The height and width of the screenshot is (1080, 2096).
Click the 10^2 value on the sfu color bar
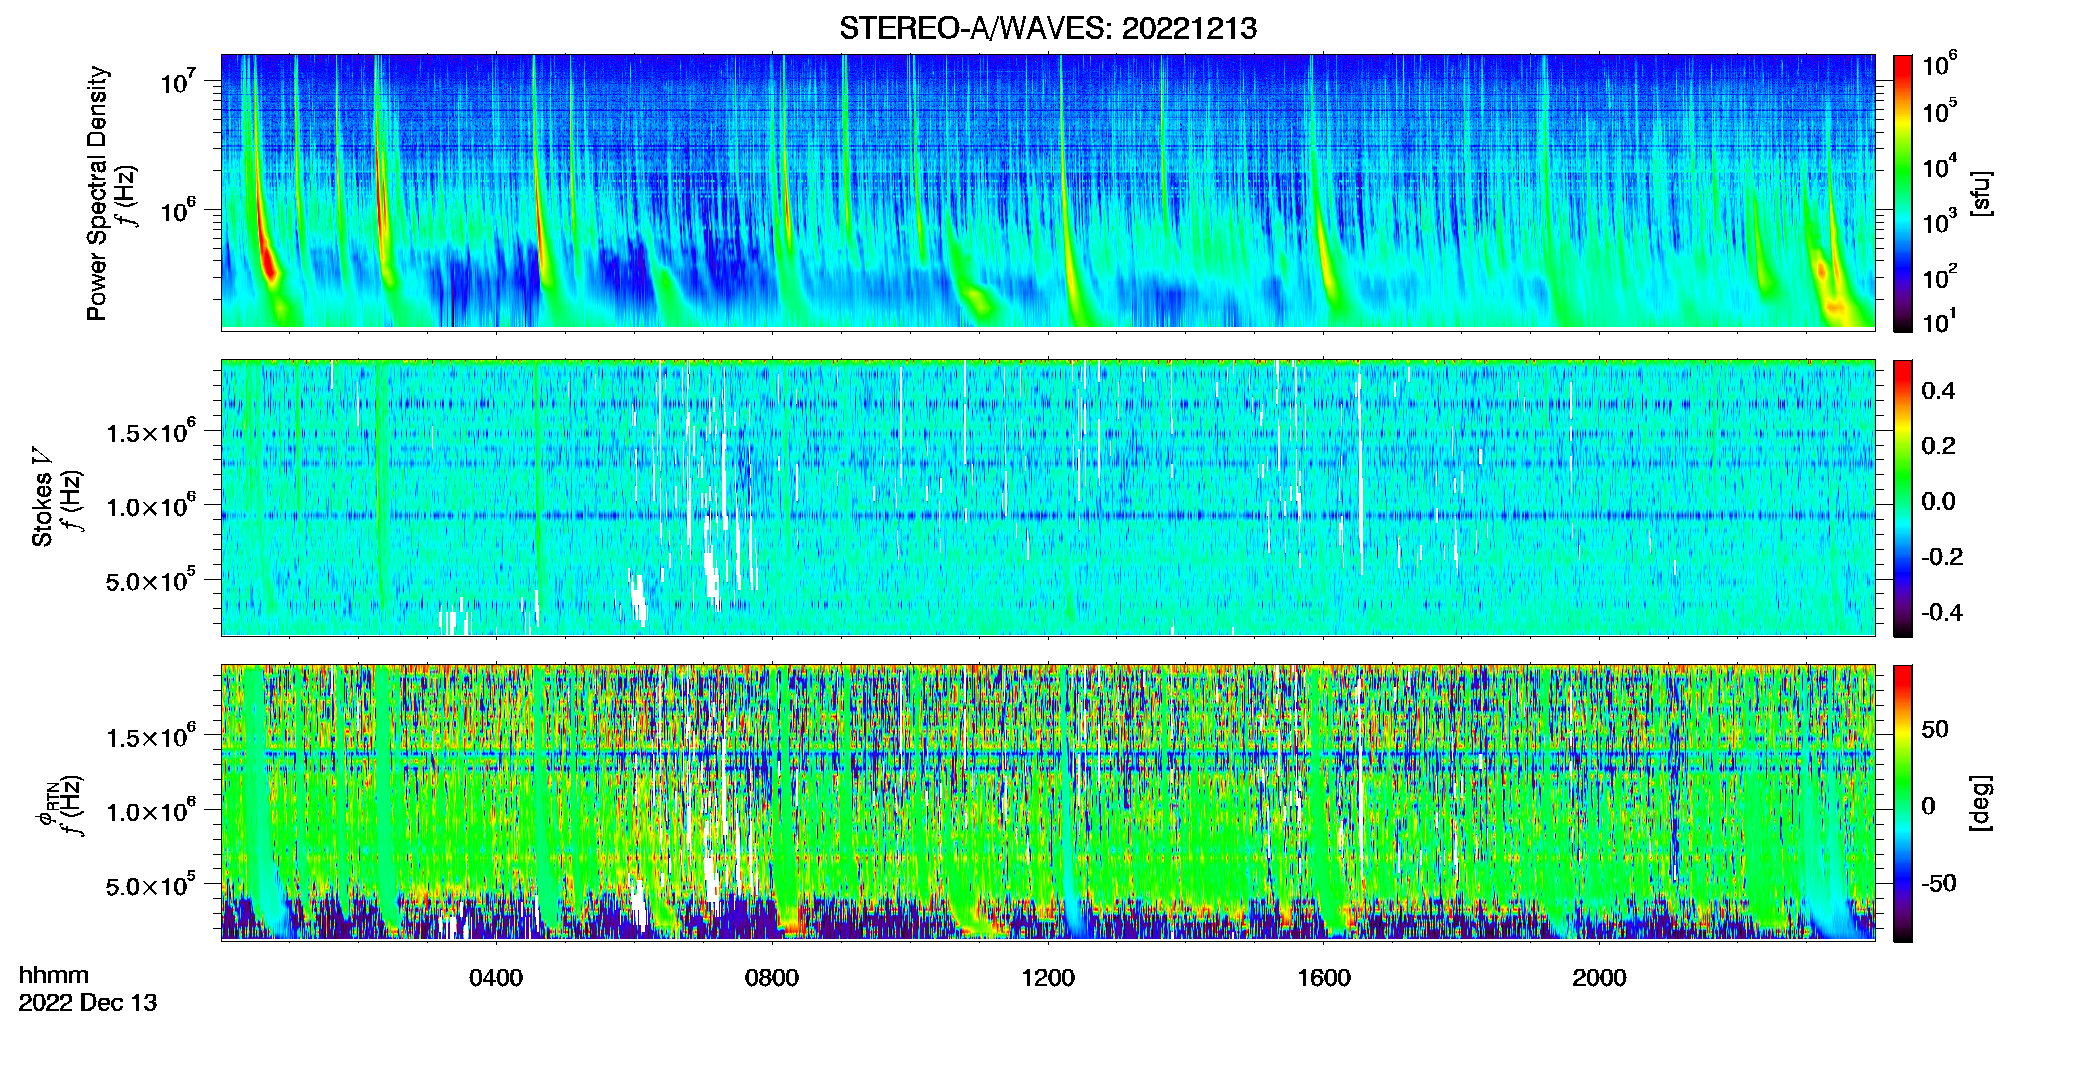[1940, 277]
